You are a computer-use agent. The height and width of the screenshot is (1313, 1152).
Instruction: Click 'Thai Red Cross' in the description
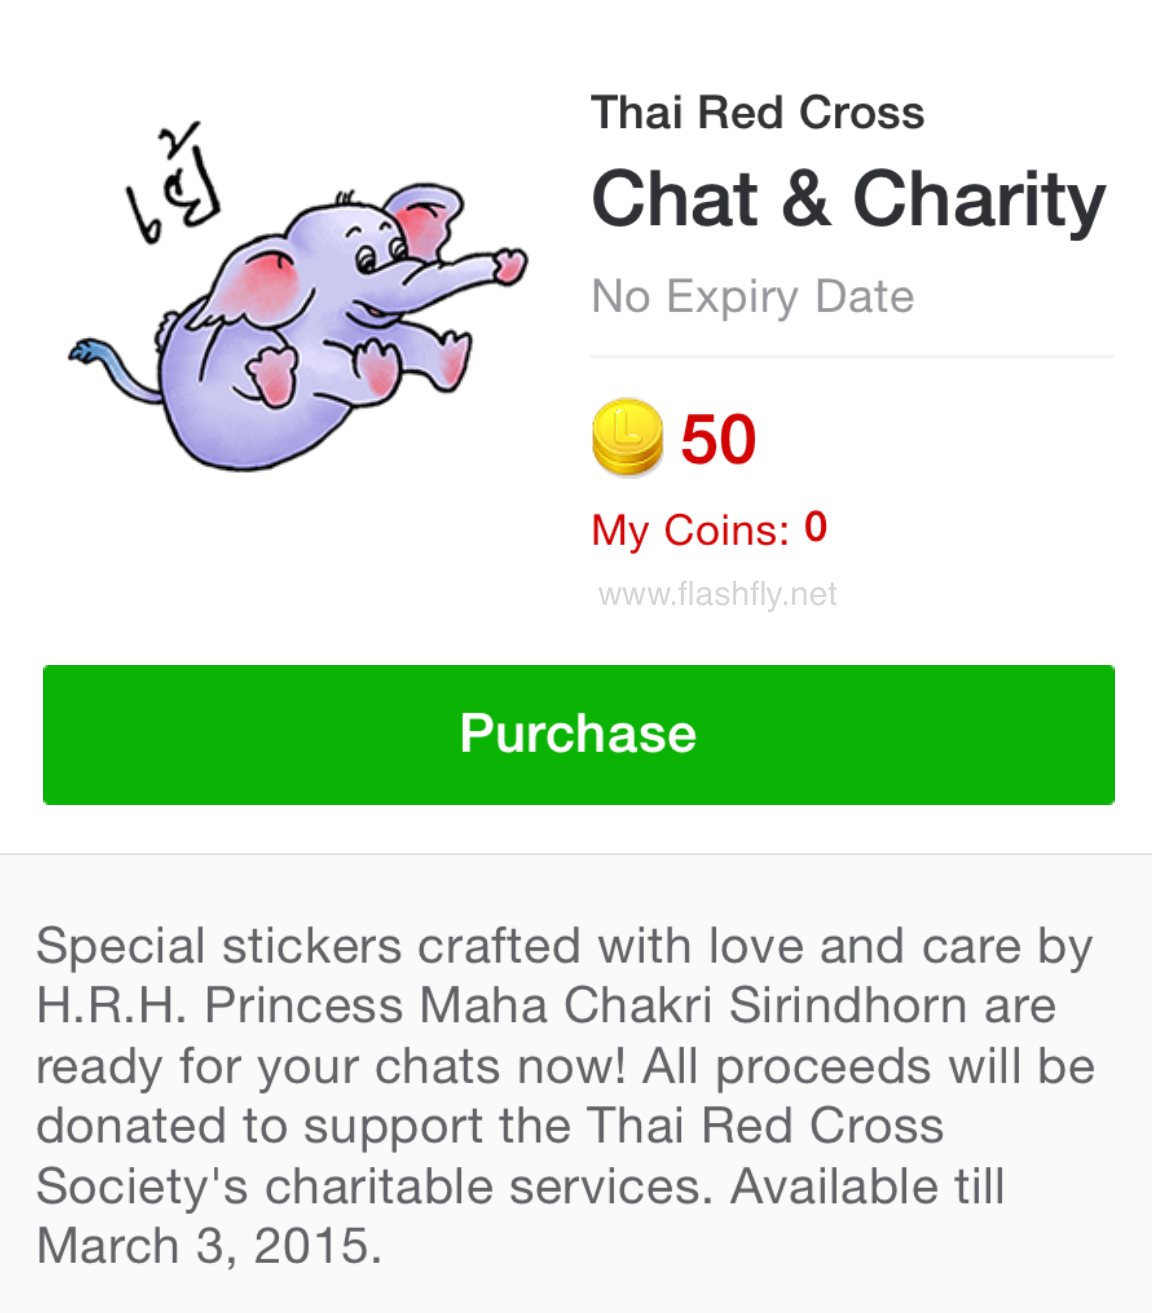(x=765, y=1126)
